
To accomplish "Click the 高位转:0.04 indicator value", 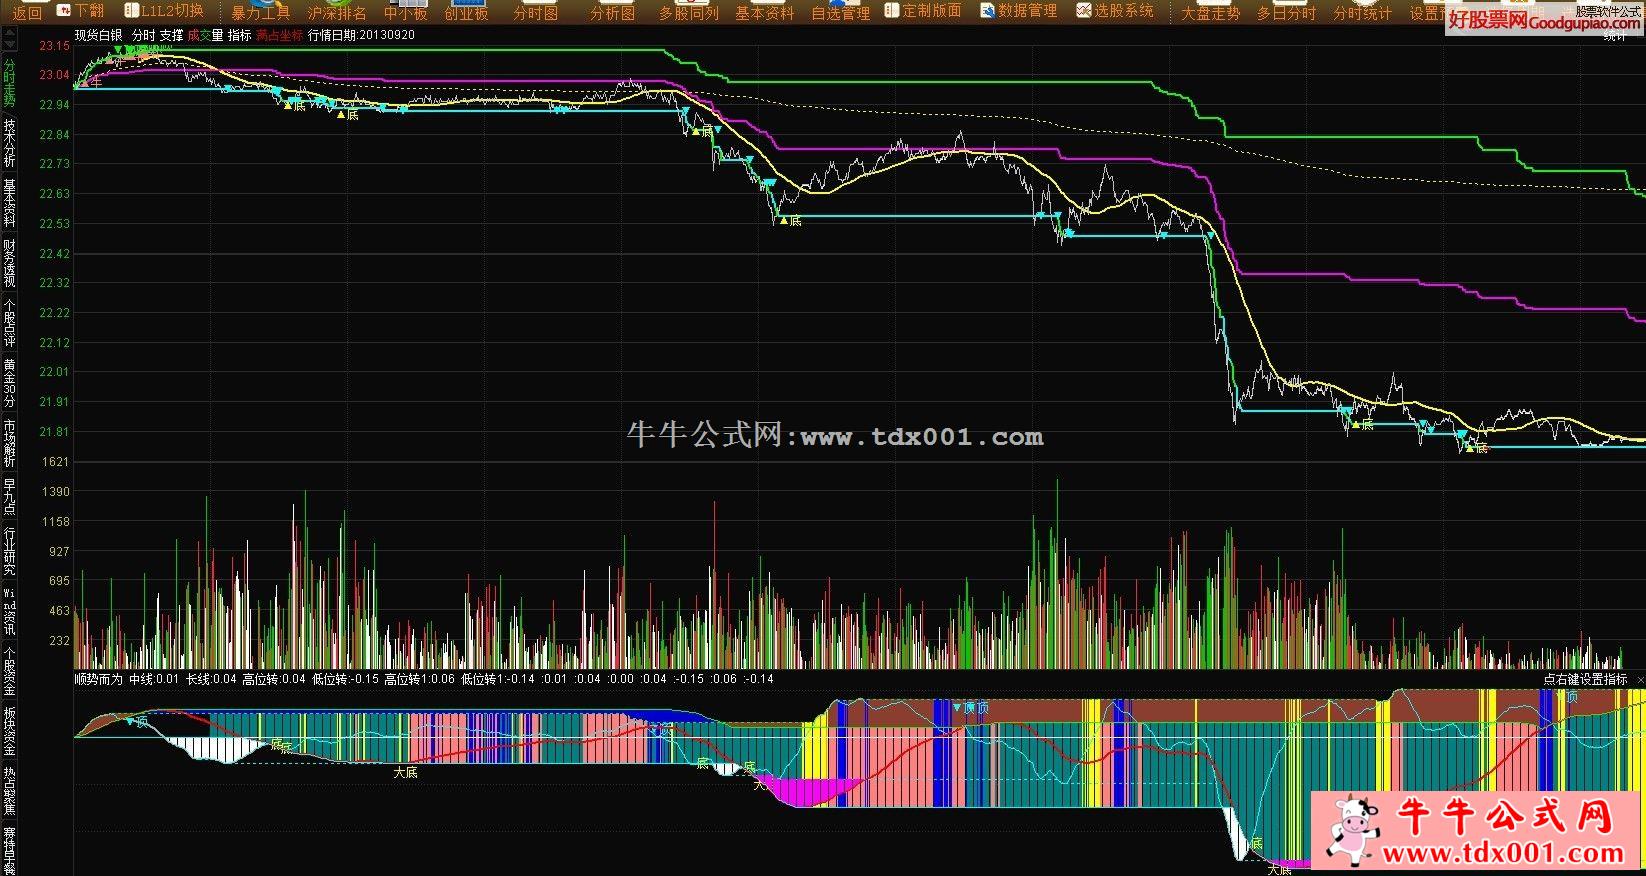I will pos(274,679).
